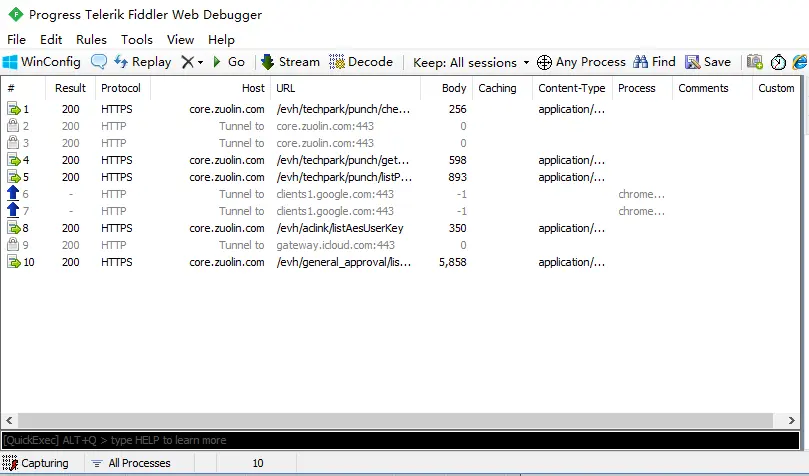The height and width of the screenshot is (476, 809).
Task: Click the Save toolbar button
Action: pos(707,62)
